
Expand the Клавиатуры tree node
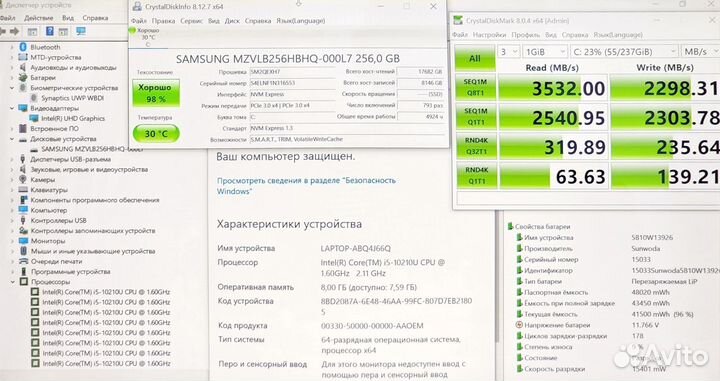12,190
